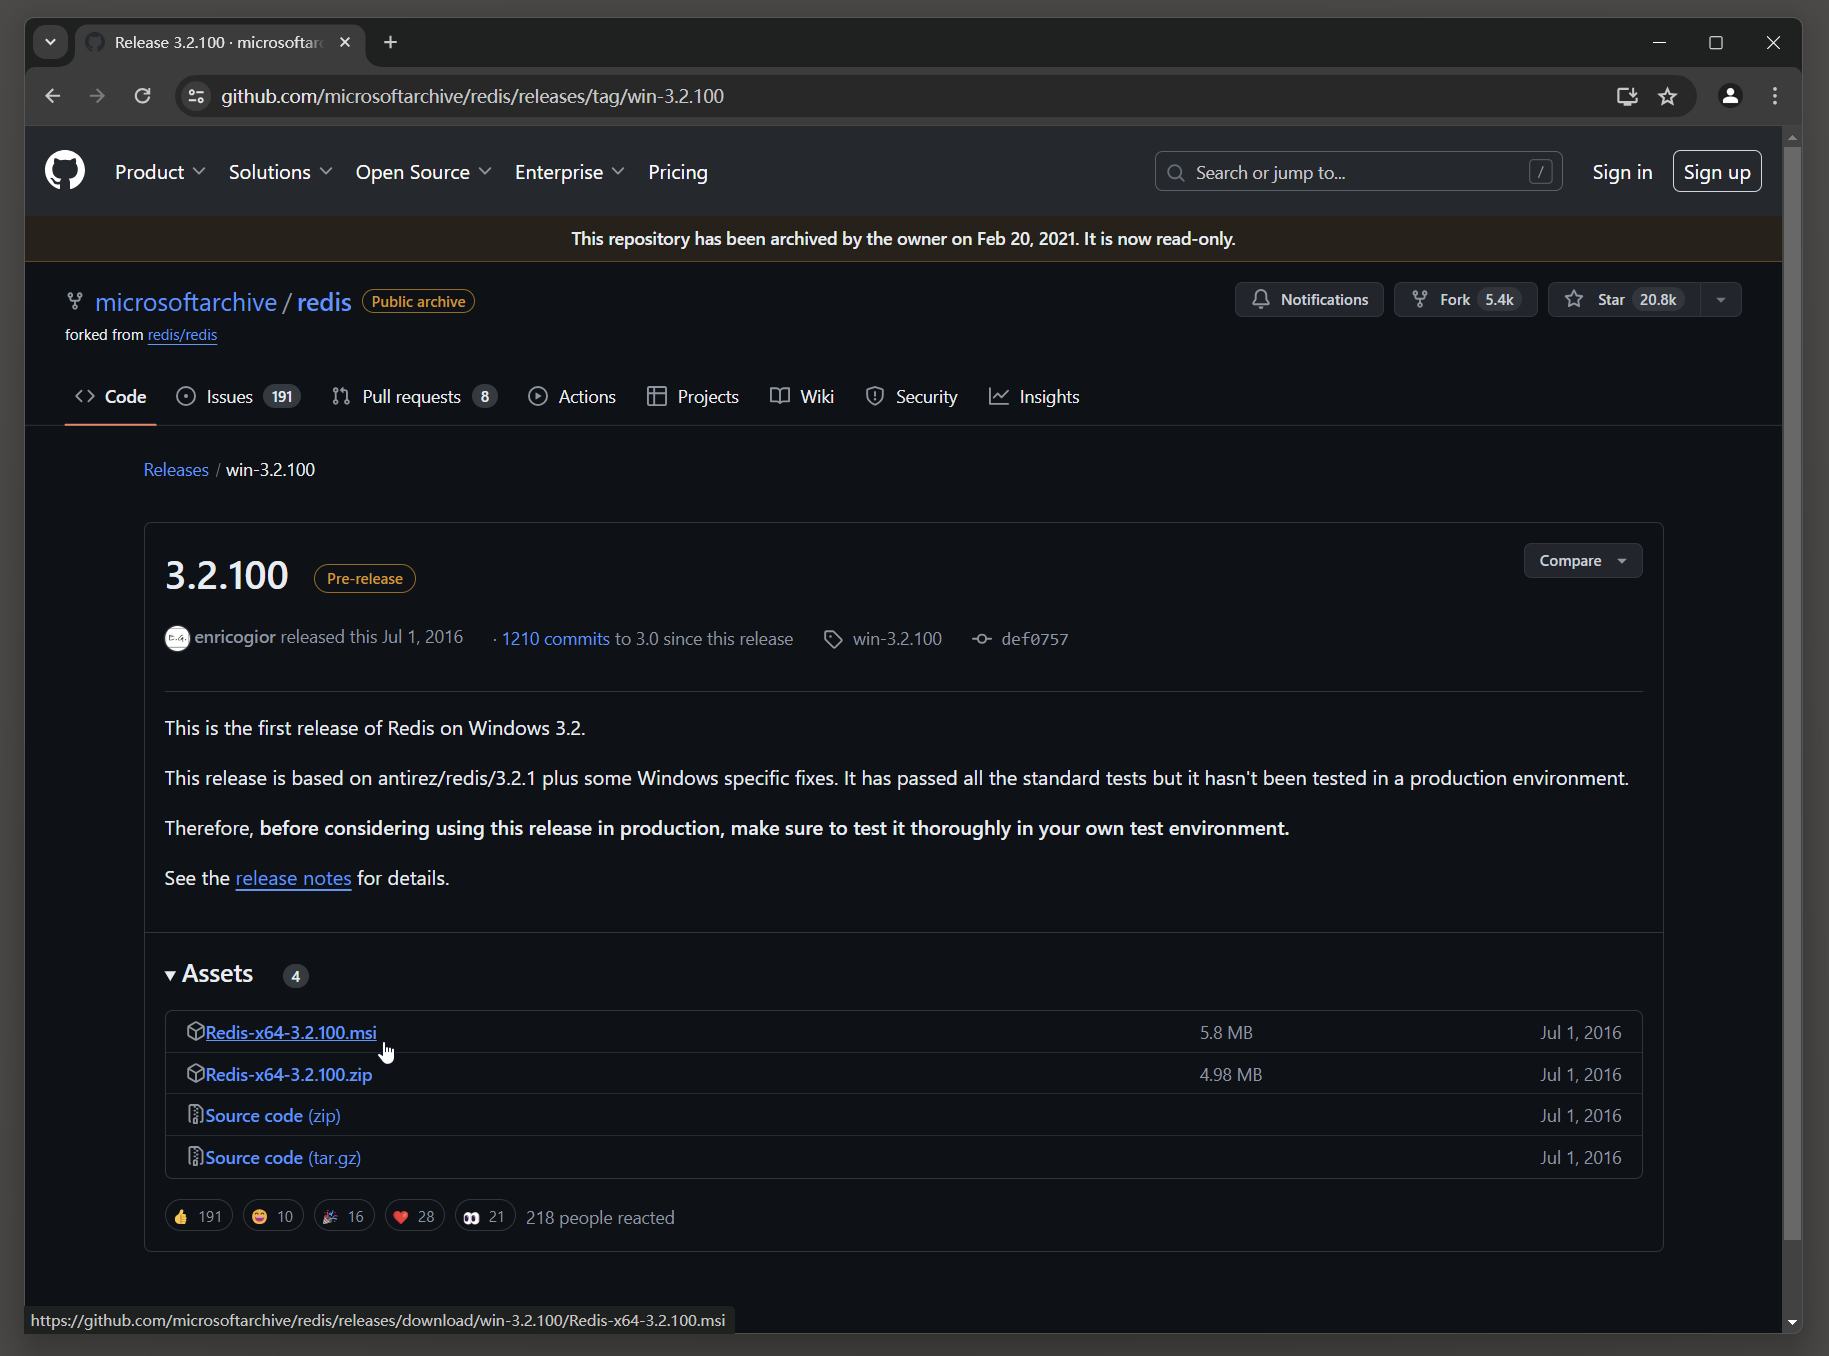1829x1356 pixels.
Task: Open the Actions tab
Action: click(572, 397)
